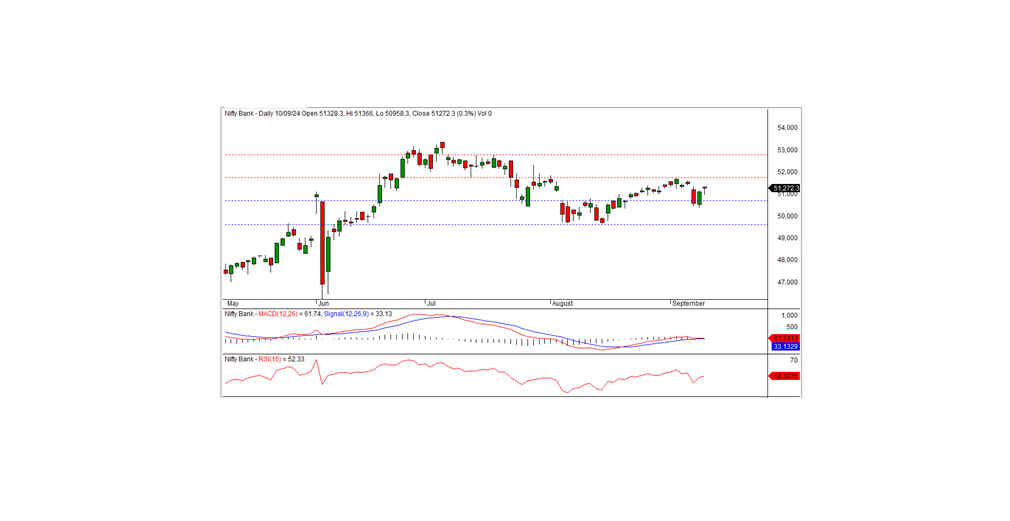
Task: Click the 49,000 price axis label
Action: pos(787,238)
